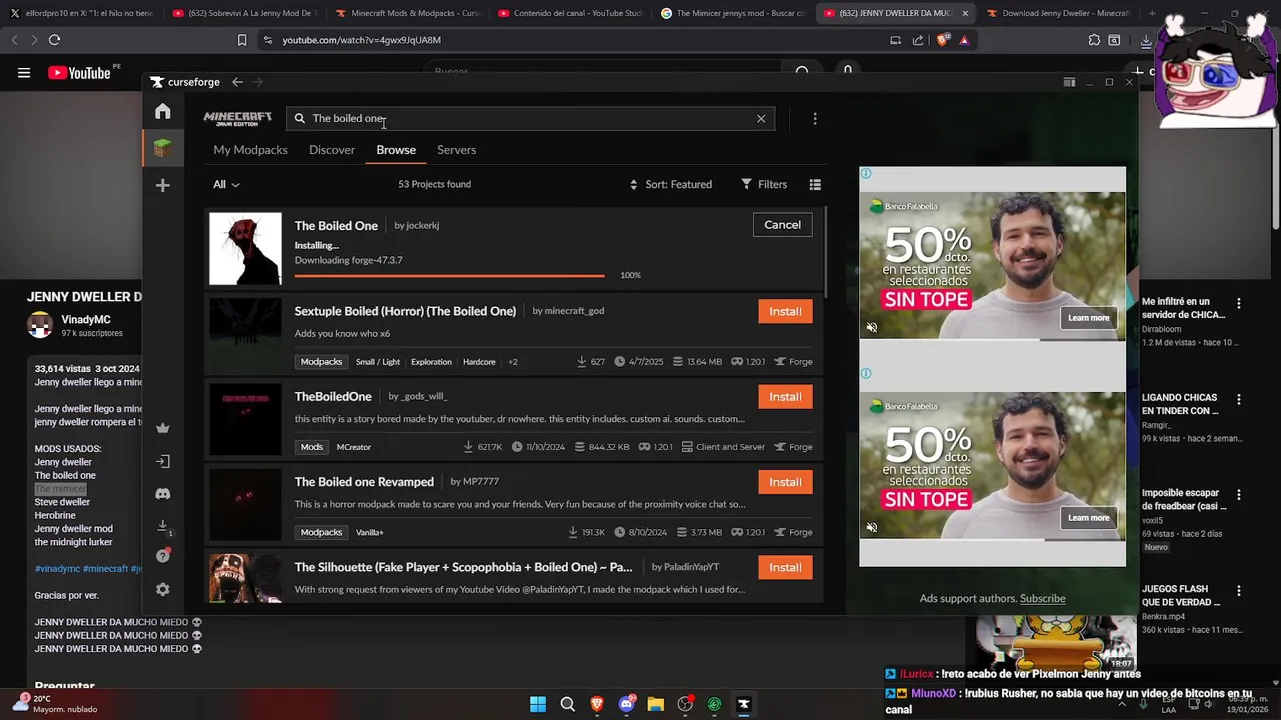Go back with CurseForge back arrow
Image resolution: width=1281 pixels, height=720 pixels.
[237, 82]
